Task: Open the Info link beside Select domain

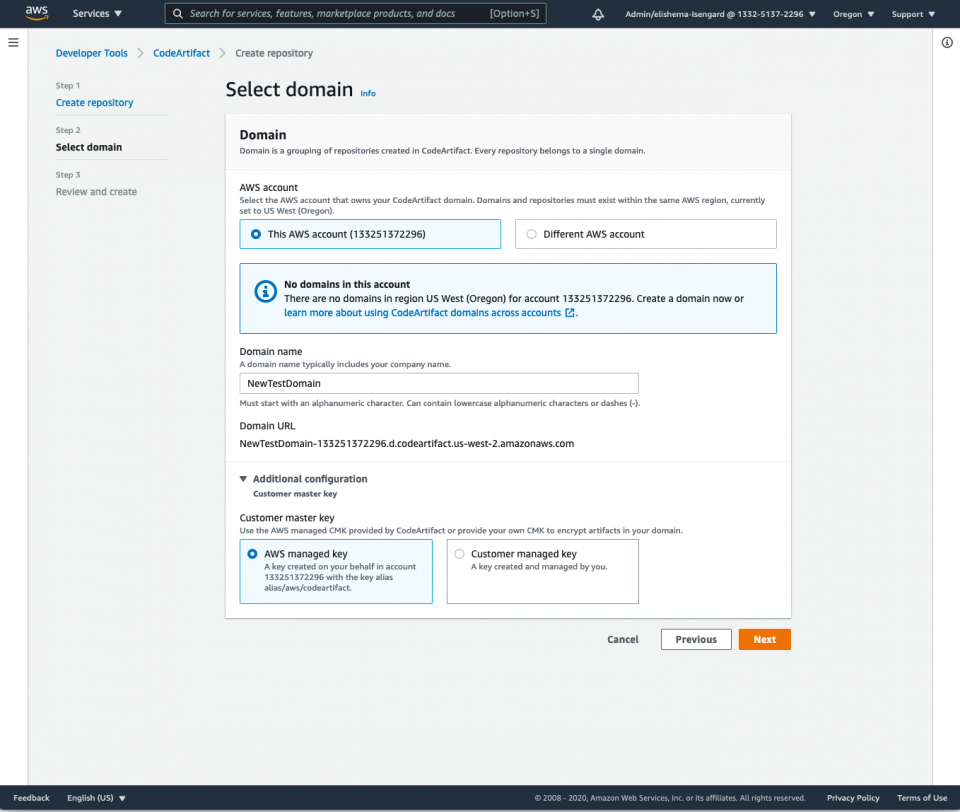Action: 368,94
